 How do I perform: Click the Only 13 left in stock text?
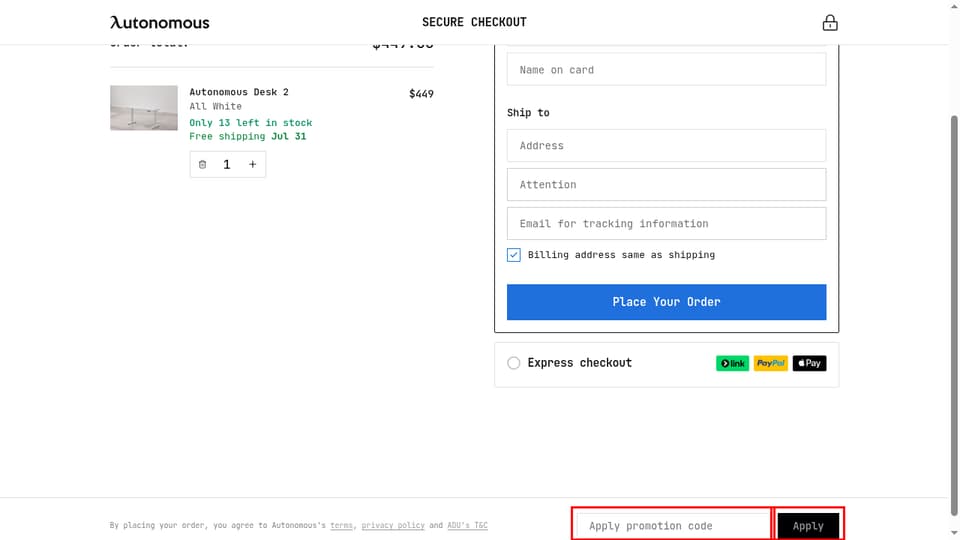click(x=250, y=122)
